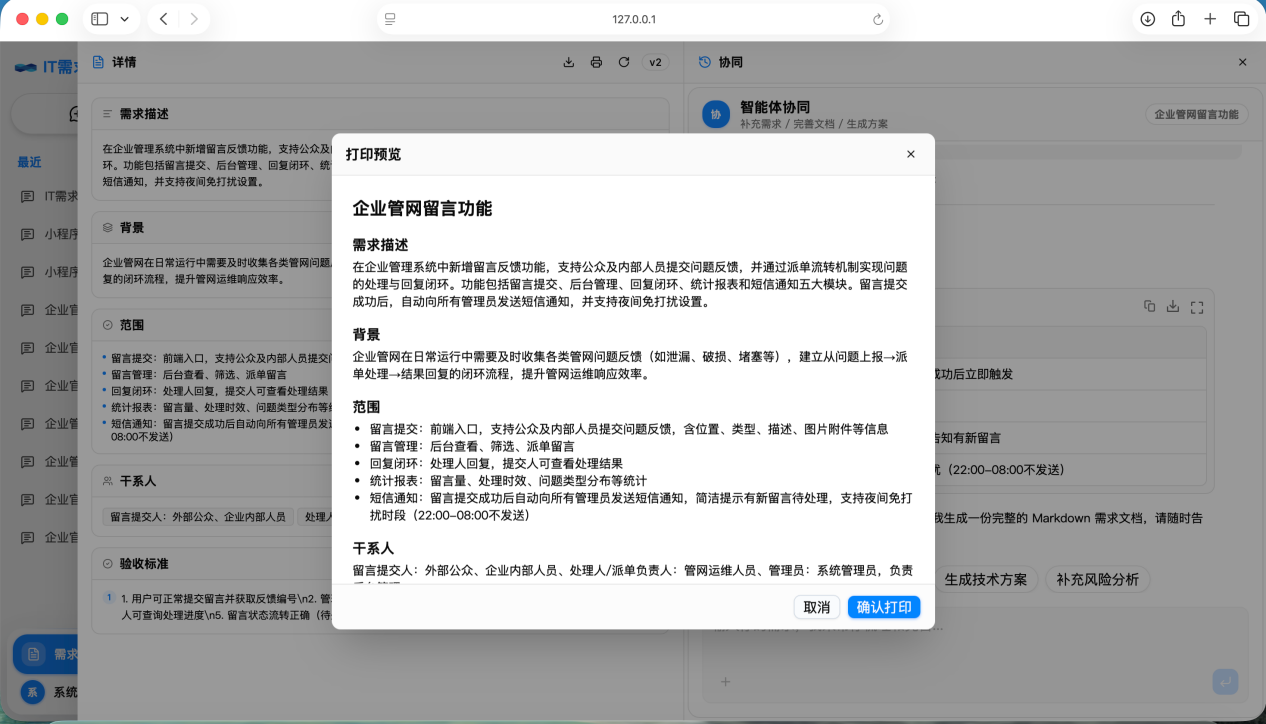Image resolution: width=1266 pixels, height=724 pixels.
Task: Click the reload icon in address bar
Action: [877, 19]
